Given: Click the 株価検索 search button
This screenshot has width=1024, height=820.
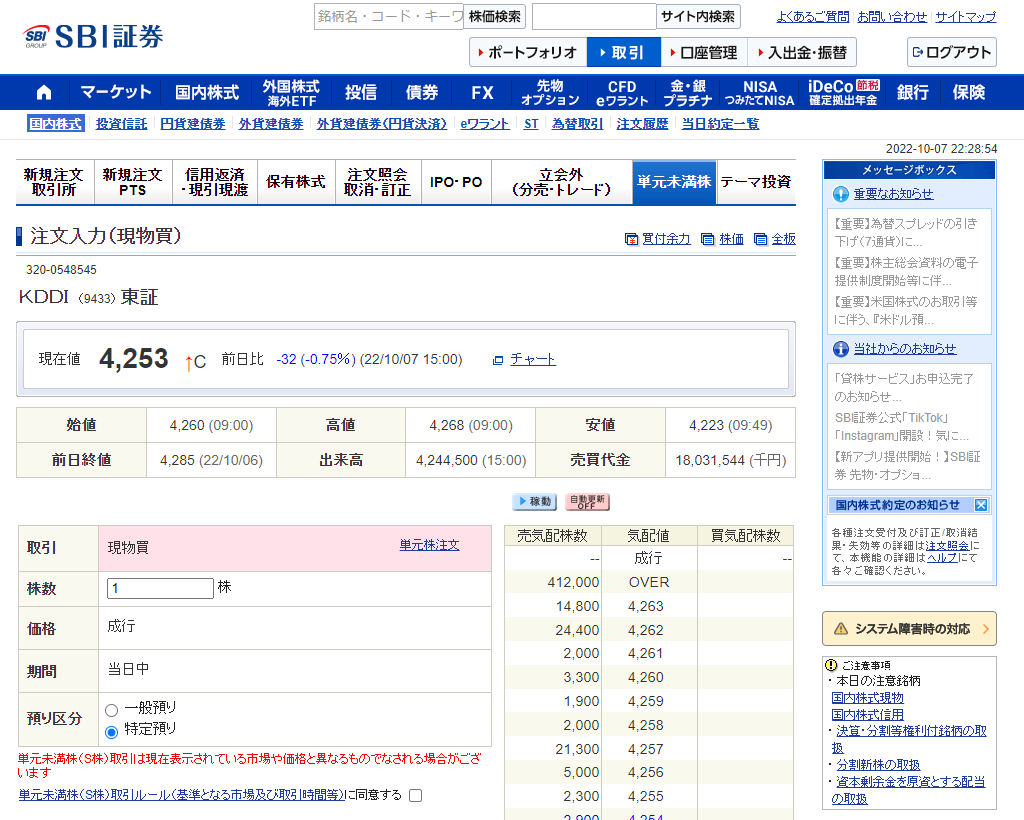Looking at the screenshot, I should 495,16.
